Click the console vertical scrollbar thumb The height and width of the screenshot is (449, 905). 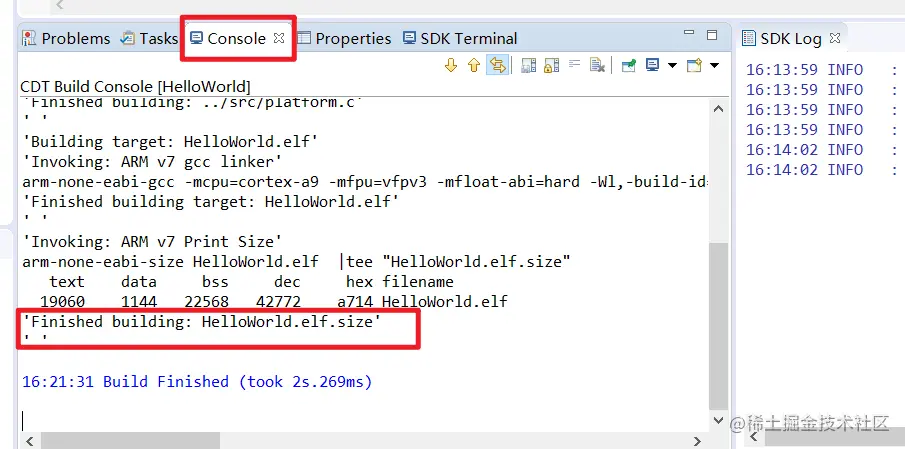point(718,325)
